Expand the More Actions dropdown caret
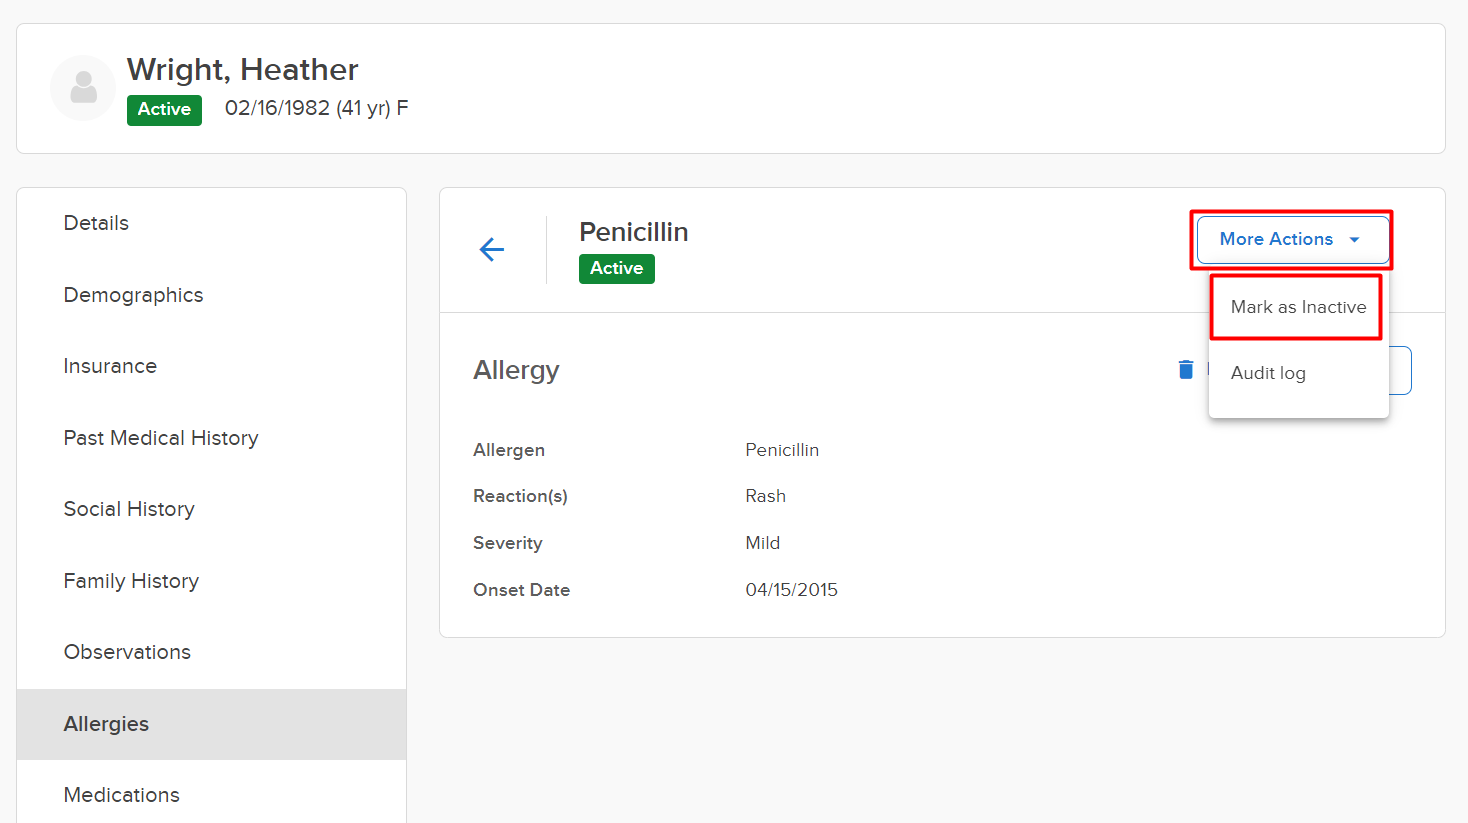 1354,240
